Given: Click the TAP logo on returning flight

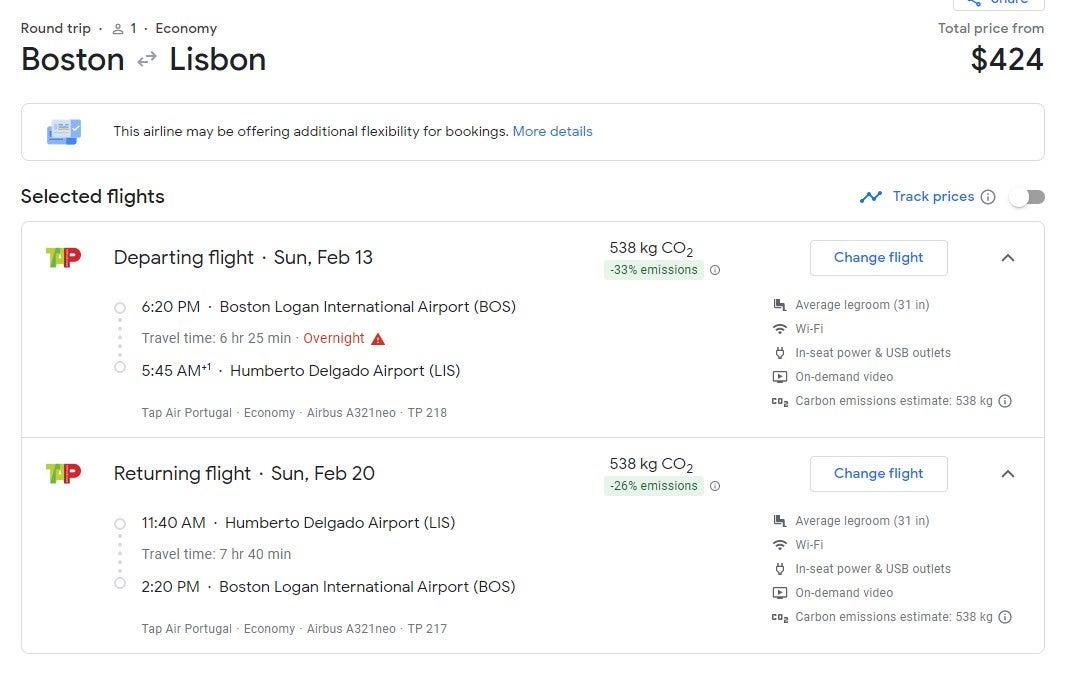Looking at the screenshot, I should (63, 474).
